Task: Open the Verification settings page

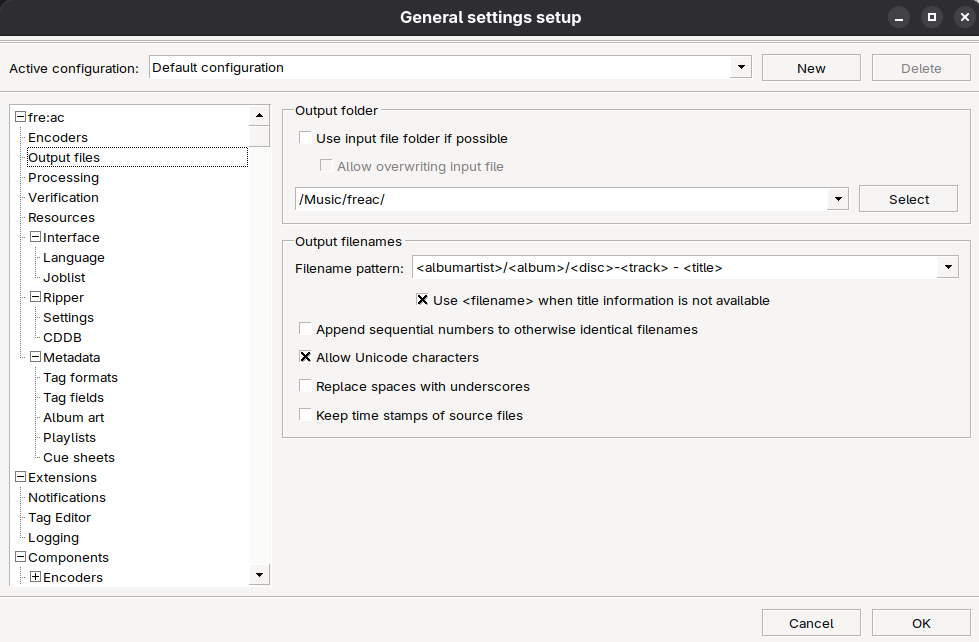Action: (63, 197)
